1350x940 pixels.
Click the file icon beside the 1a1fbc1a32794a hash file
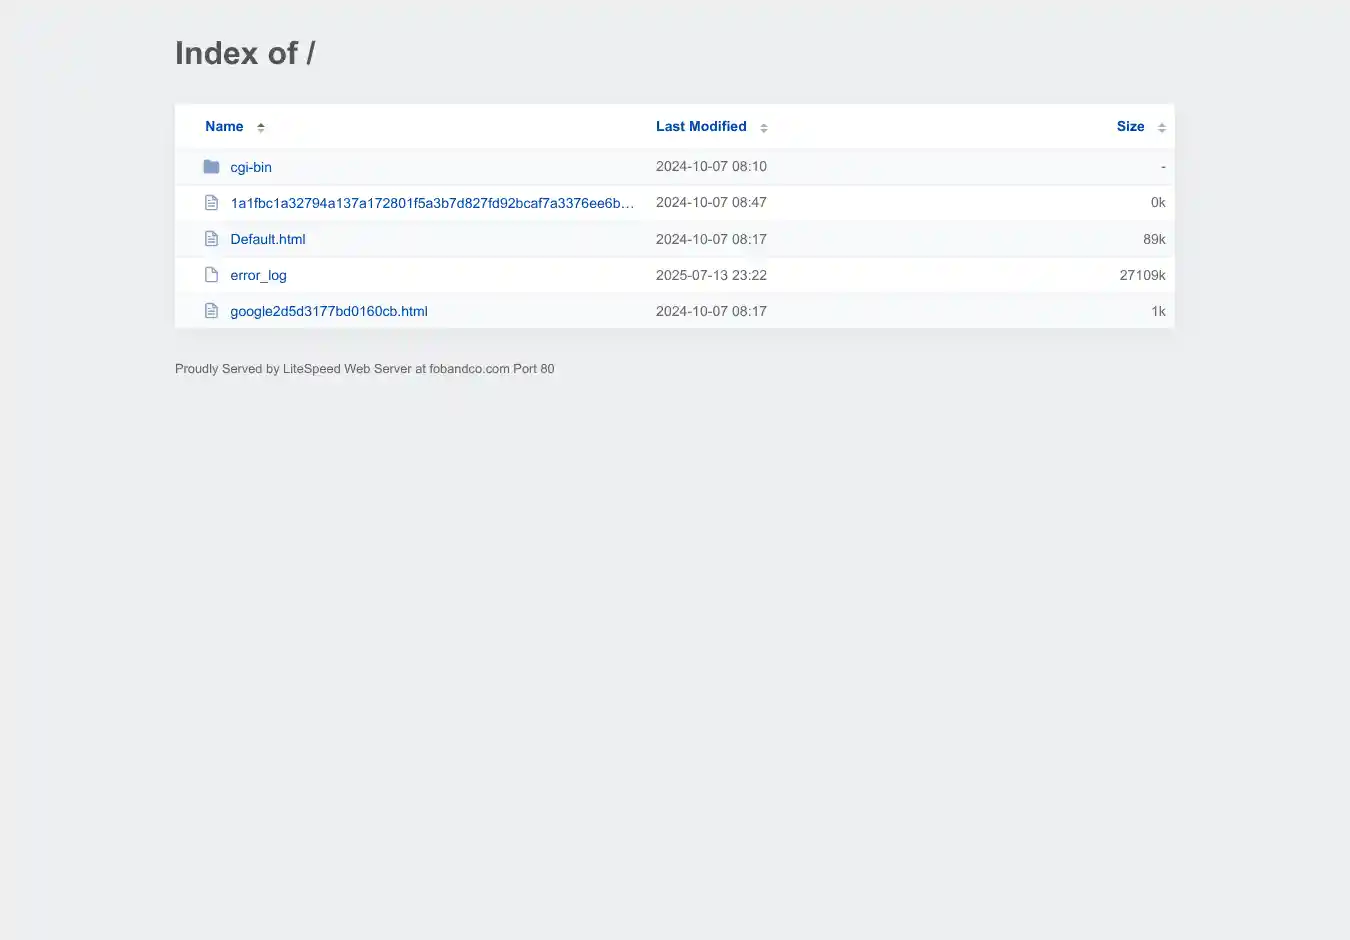pos(211,203)
